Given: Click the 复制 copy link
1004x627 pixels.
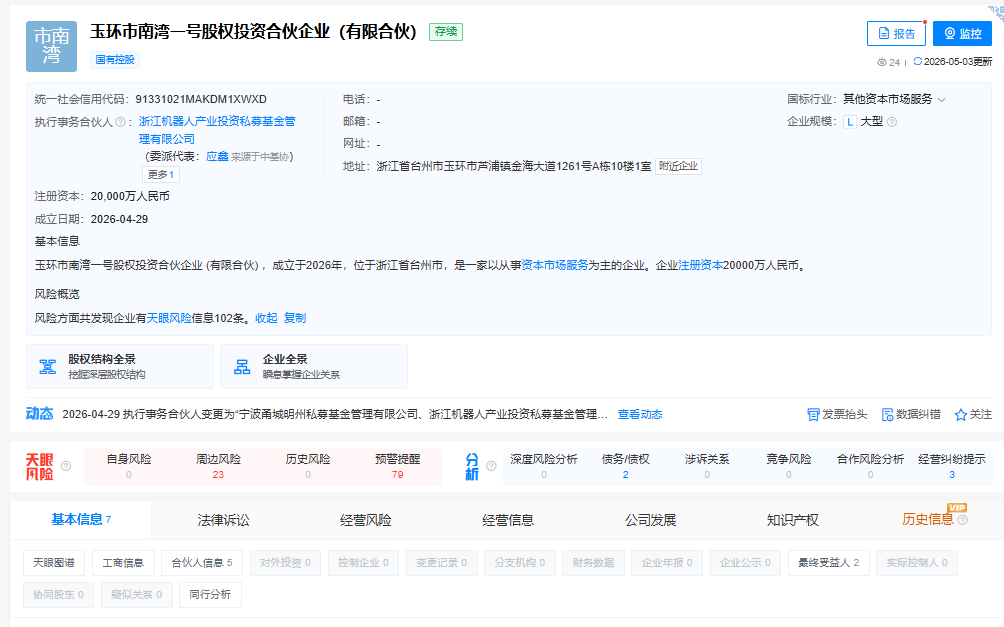Looking at the screenshot, I should (x=295, y=318).
